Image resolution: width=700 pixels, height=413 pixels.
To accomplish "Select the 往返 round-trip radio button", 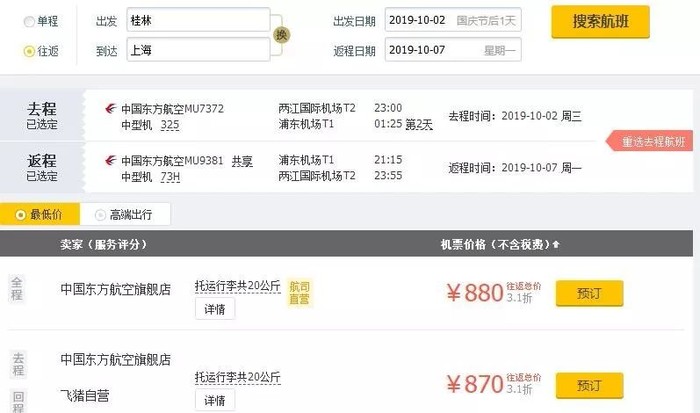I will point(28,51).
